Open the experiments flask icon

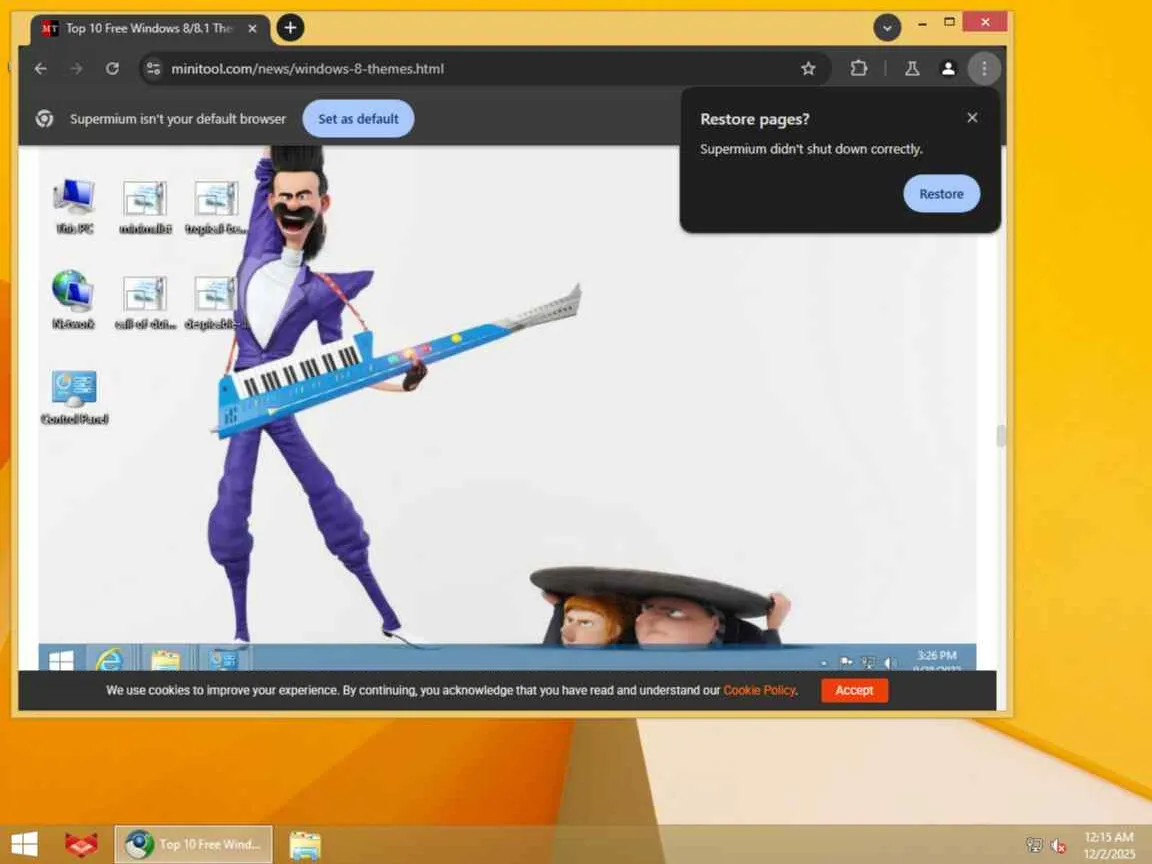[x=912, y=68]
